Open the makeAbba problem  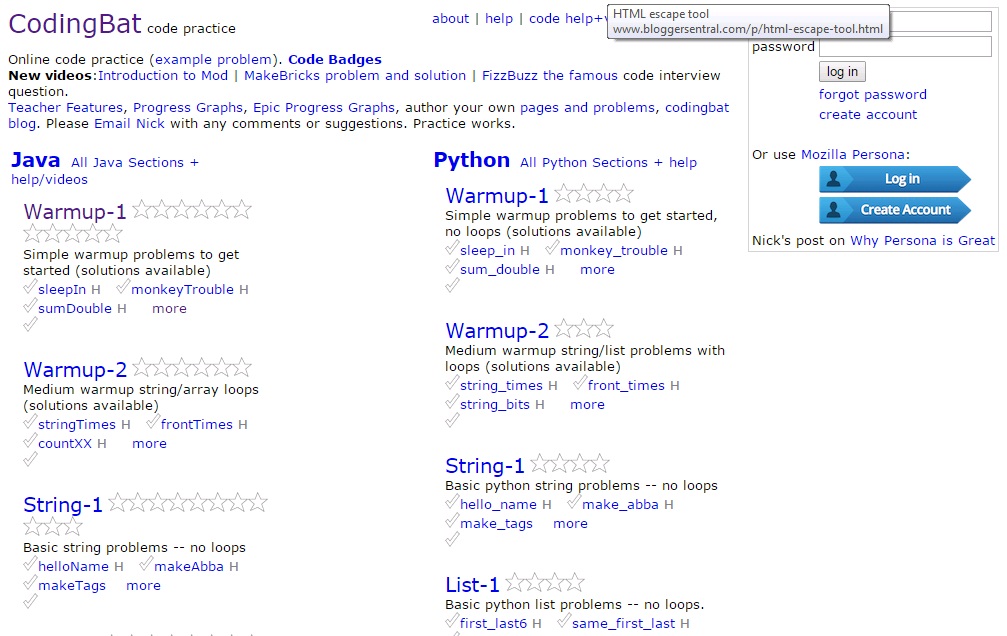189,567
